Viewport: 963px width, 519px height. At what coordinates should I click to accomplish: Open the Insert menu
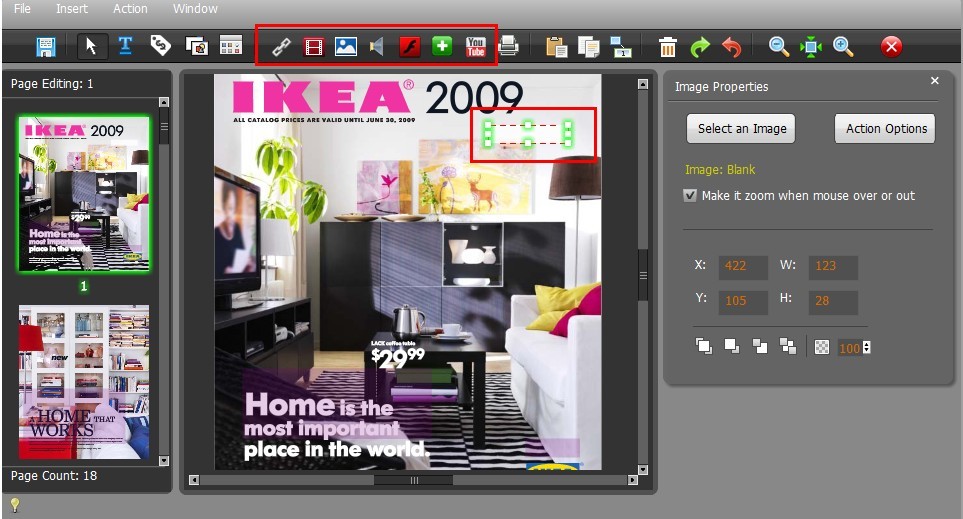pos(72,9)
